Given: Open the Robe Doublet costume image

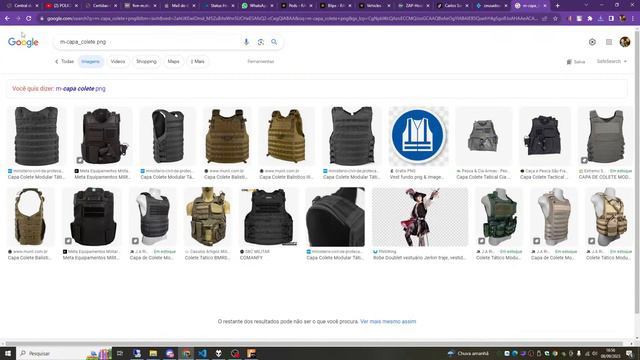Looking at the screenshot, I should (420, 217).
